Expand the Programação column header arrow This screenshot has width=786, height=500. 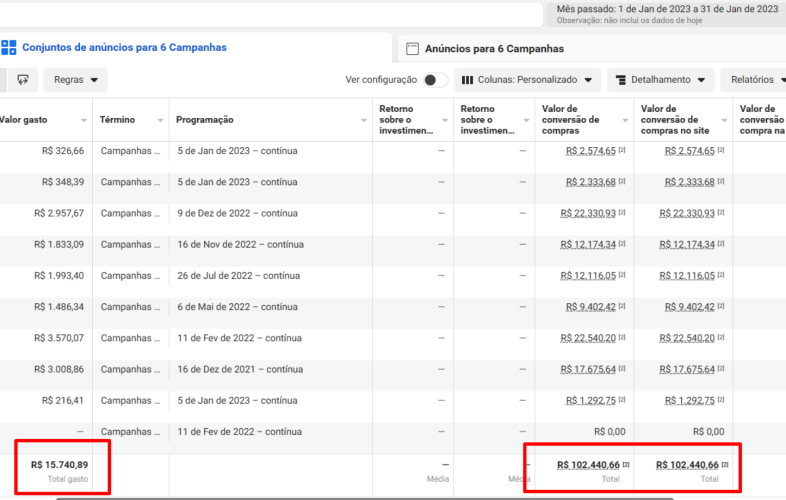click(363, 120)
